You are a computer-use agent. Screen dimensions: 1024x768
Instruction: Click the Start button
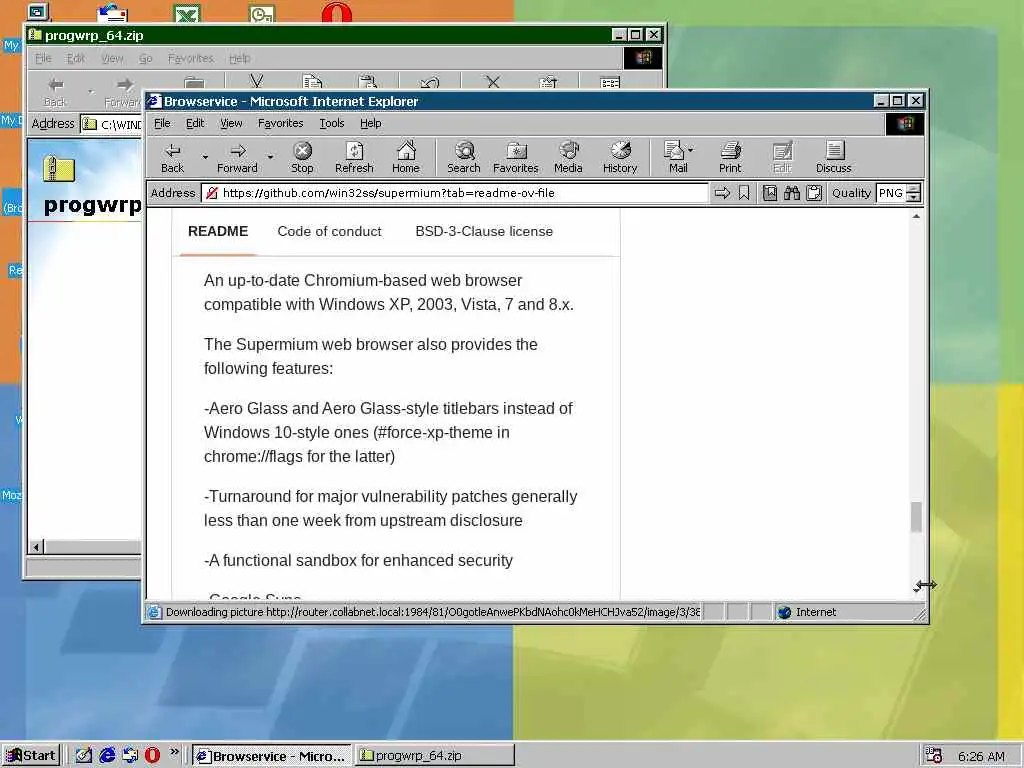(31, 756)
